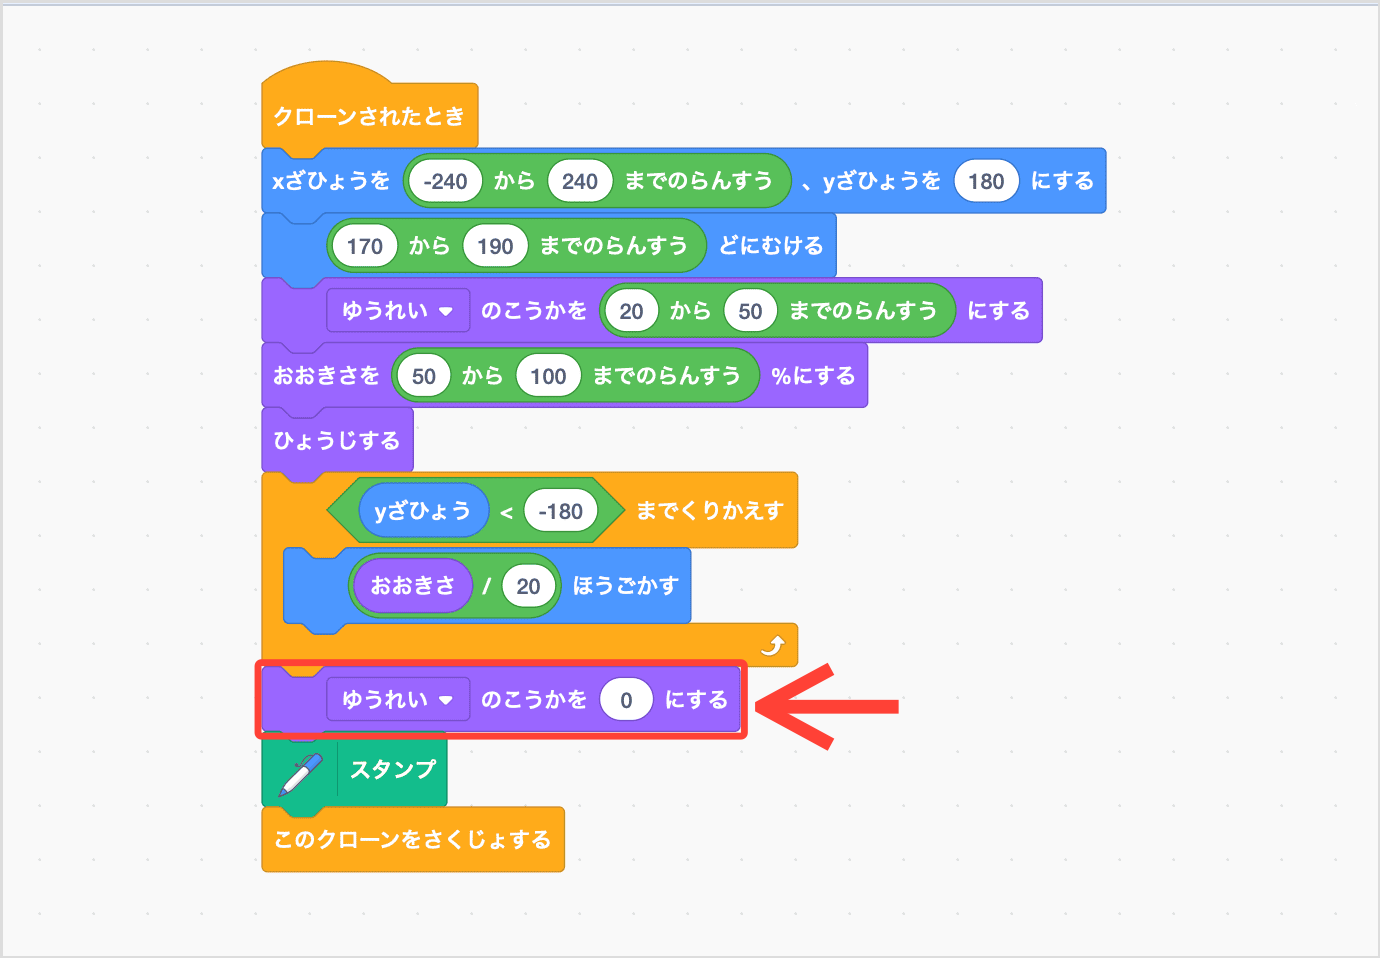Viewport: 1380px width, 958px height.
Task: Click the xざひょうを block label
Action: pyautogui.click(x=331, y=181)
